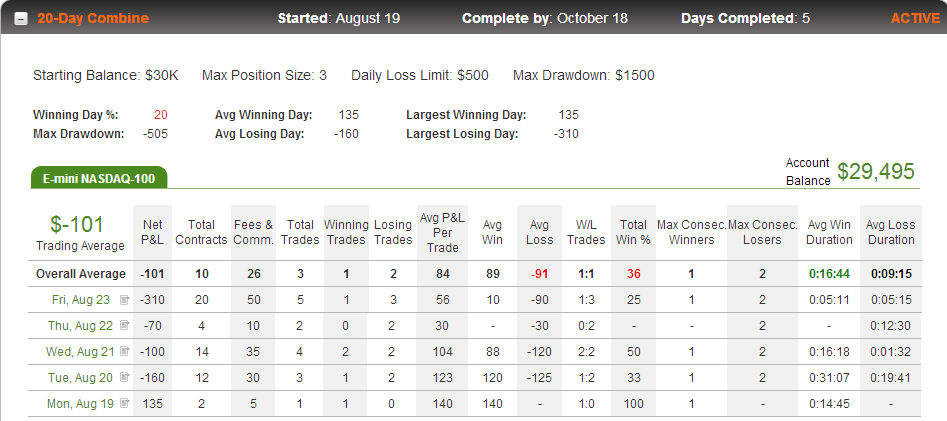Open the note icon for Thu, Aug 22

[124, 326]
